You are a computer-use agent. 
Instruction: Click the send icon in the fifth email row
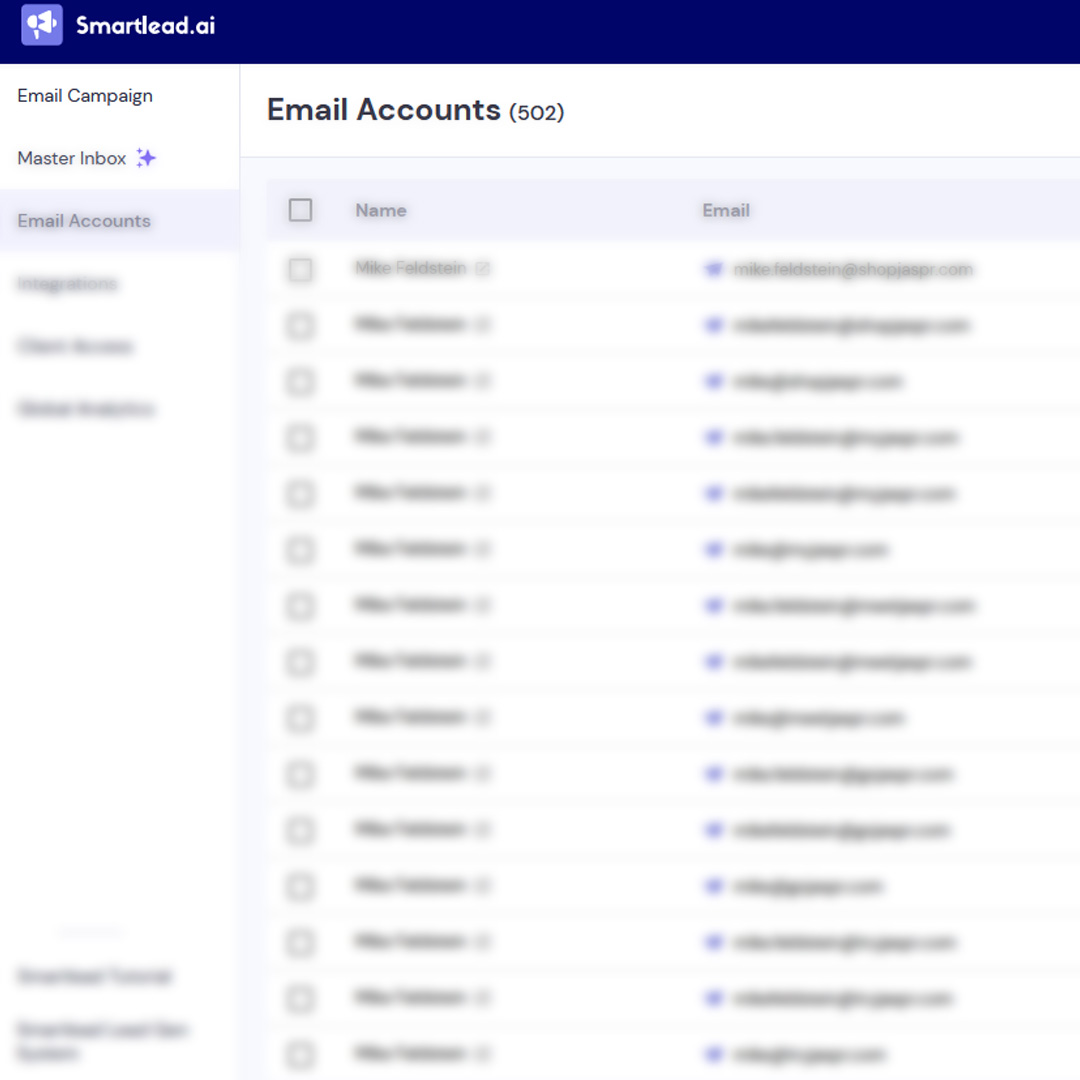[x=713, y=492]
